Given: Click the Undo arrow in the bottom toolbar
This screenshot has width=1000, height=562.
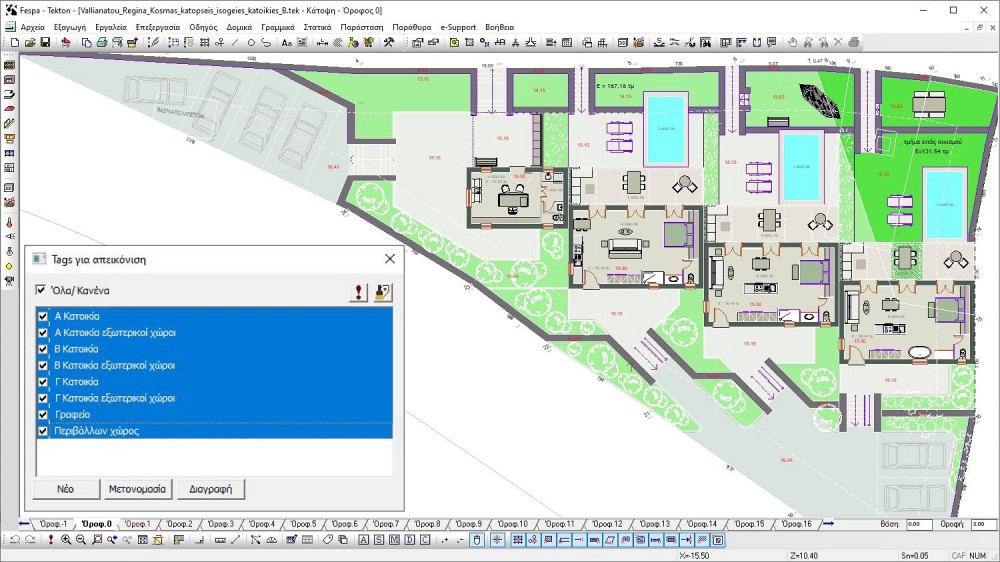Looking at the screenshot, I should [15, 540].
